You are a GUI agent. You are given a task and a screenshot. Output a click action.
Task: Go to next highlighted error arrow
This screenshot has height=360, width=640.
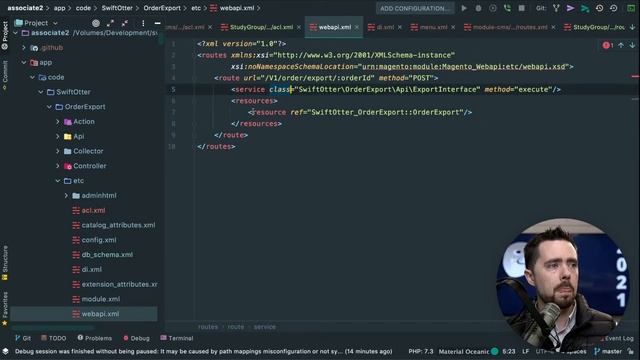[x=632, y=45]
